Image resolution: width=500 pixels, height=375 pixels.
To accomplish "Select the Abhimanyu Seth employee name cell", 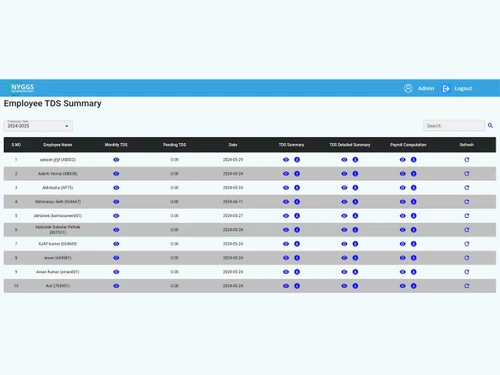I will pos(58,202).
